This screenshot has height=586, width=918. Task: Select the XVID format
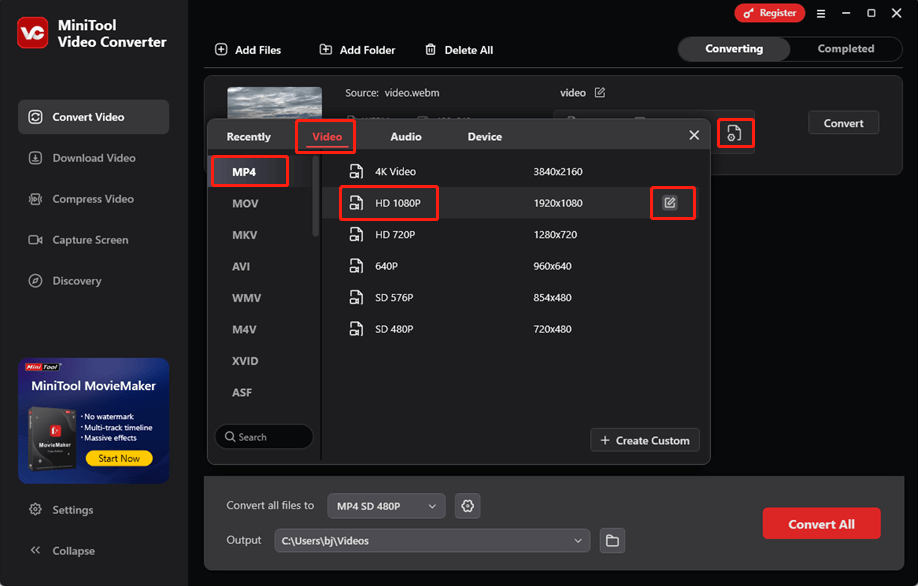click(245, 361)
